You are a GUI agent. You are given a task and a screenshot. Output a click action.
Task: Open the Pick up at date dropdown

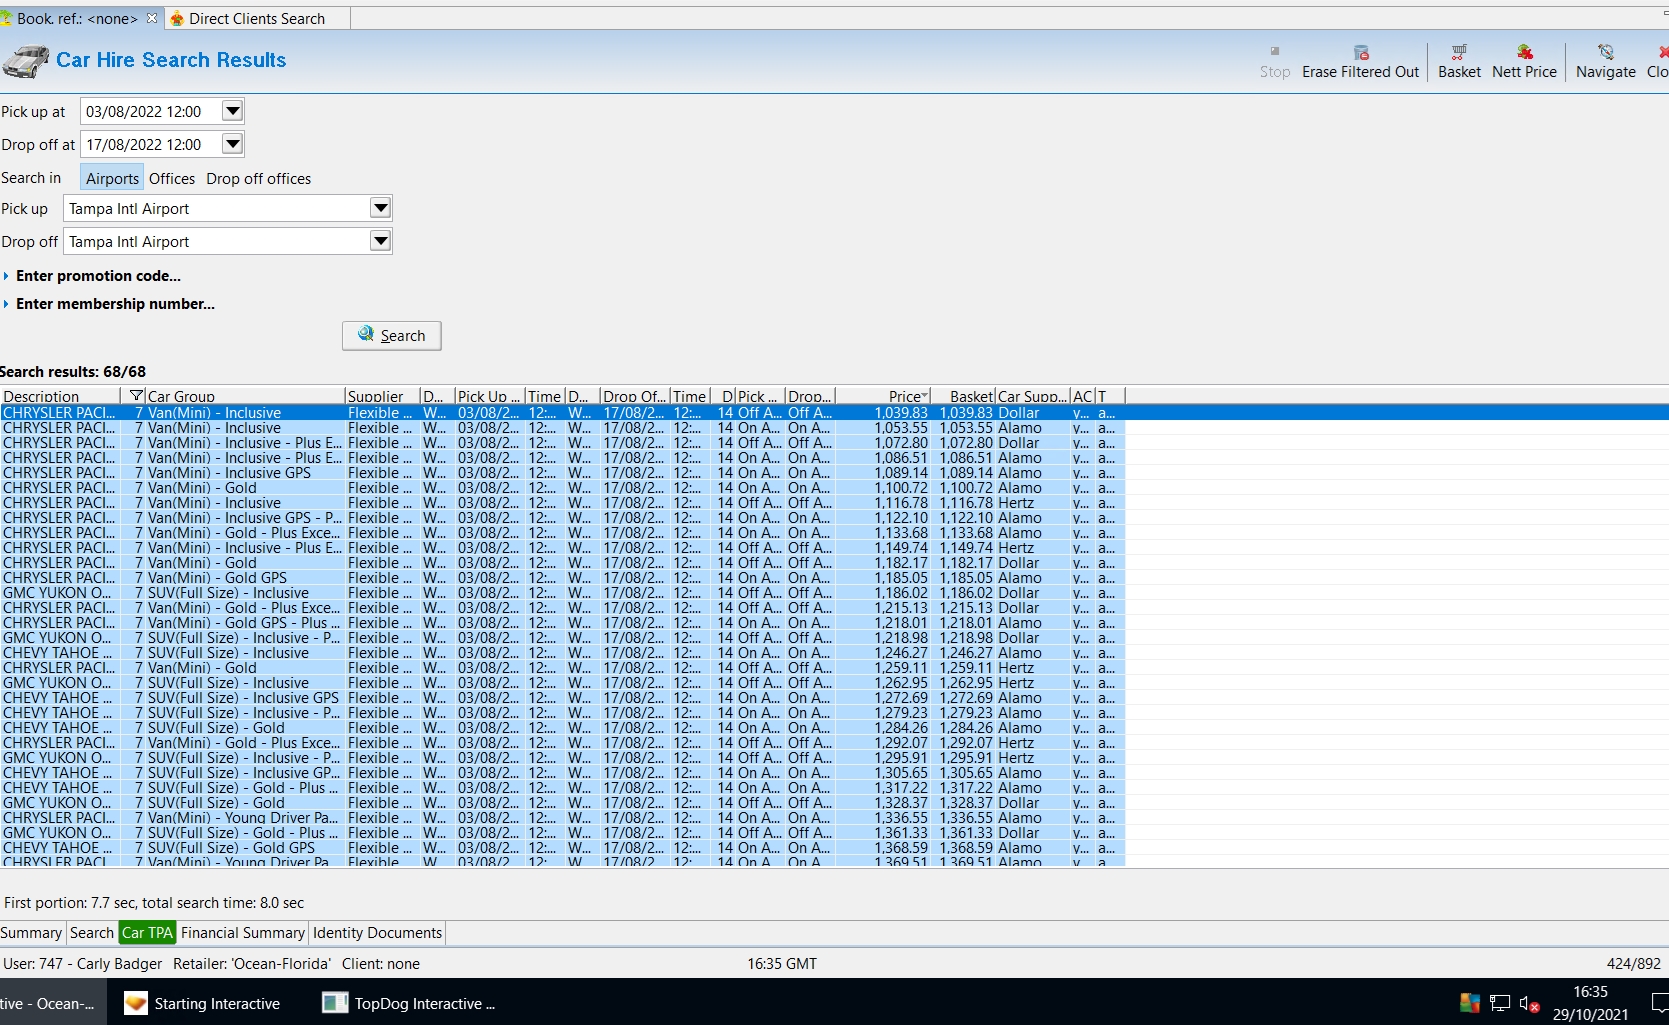232,111
